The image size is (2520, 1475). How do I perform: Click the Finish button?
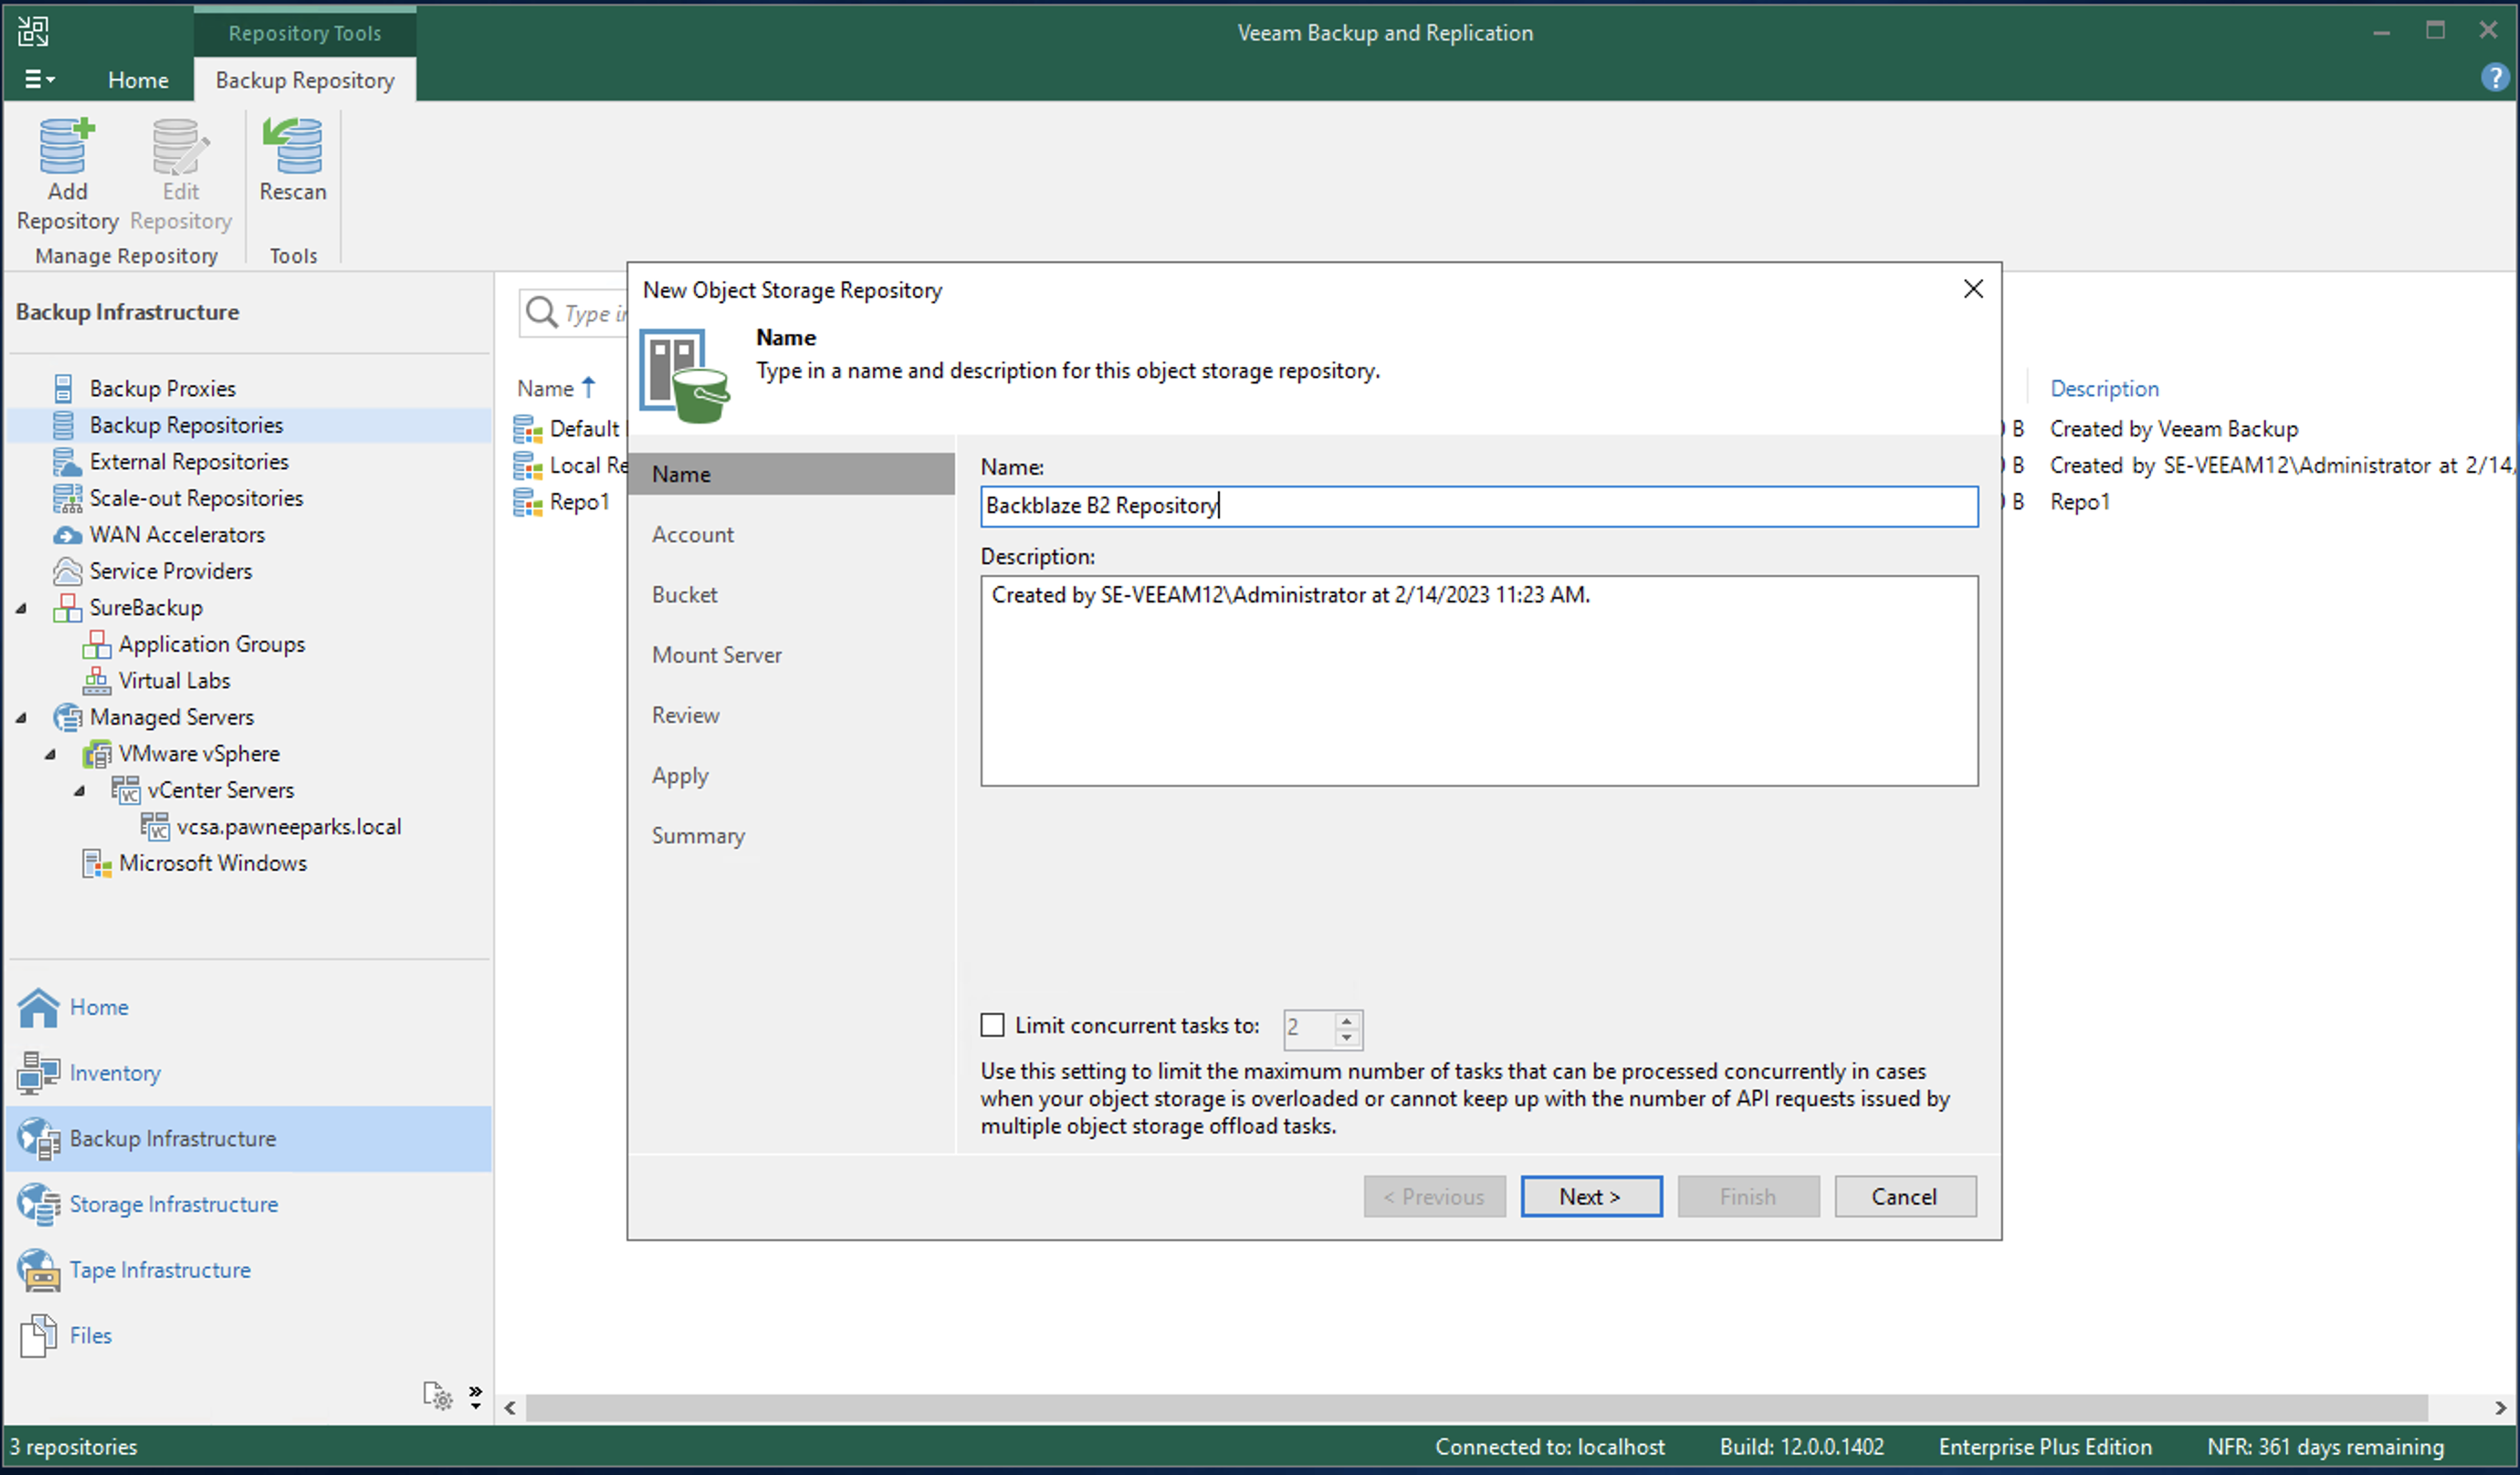(1748, 1197)
